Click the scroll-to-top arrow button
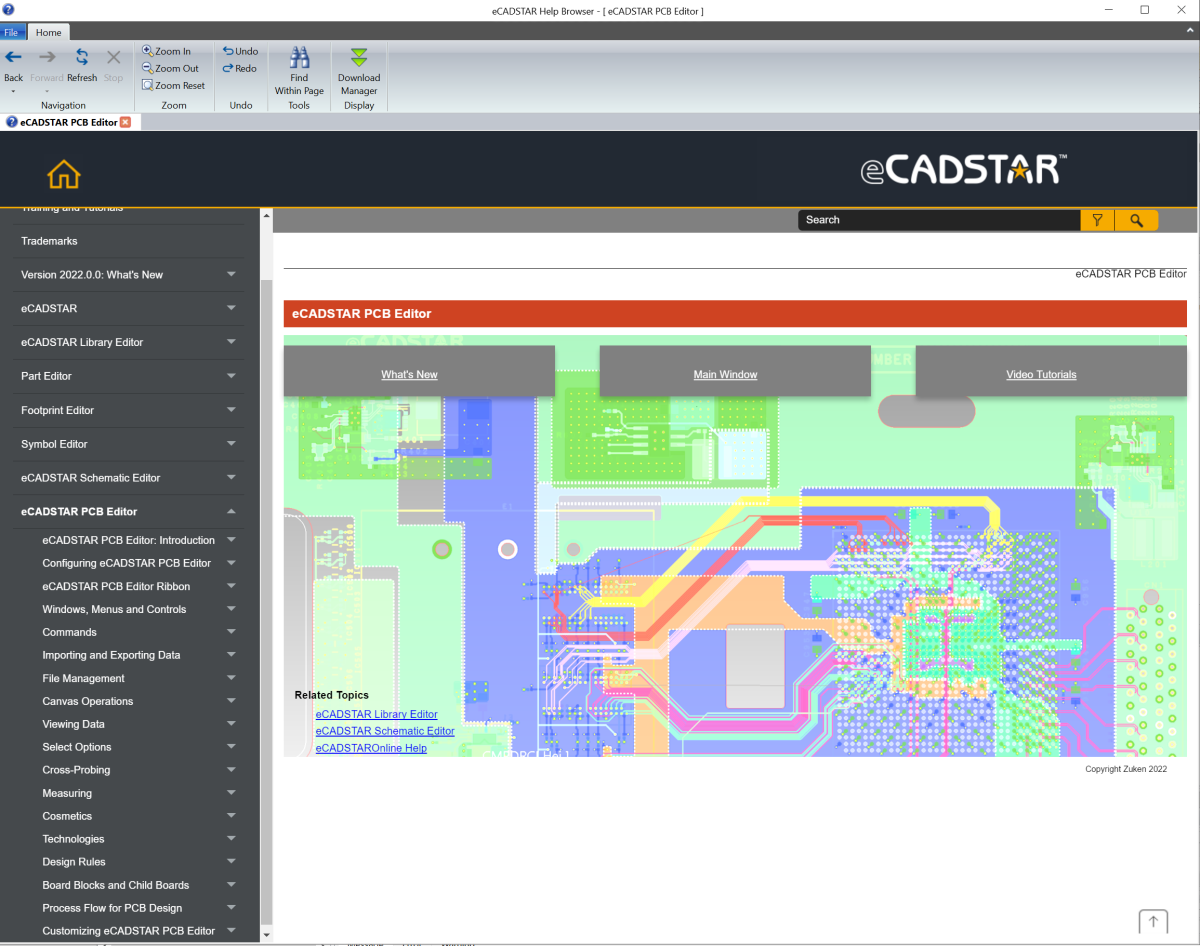Viewport: 1200px width, 946px height. (1153, 922)
